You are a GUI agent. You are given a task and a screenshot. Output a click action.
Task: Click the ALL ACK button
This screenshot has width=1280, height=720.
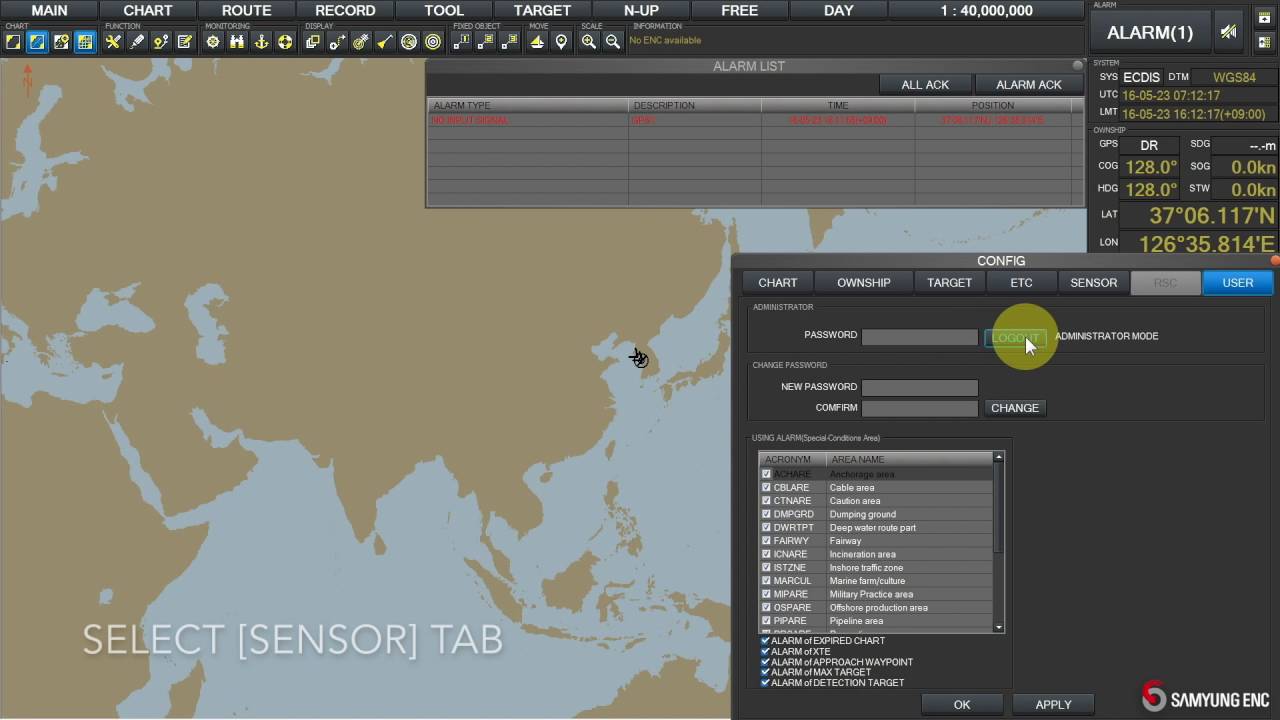click(x=925, y=85)
